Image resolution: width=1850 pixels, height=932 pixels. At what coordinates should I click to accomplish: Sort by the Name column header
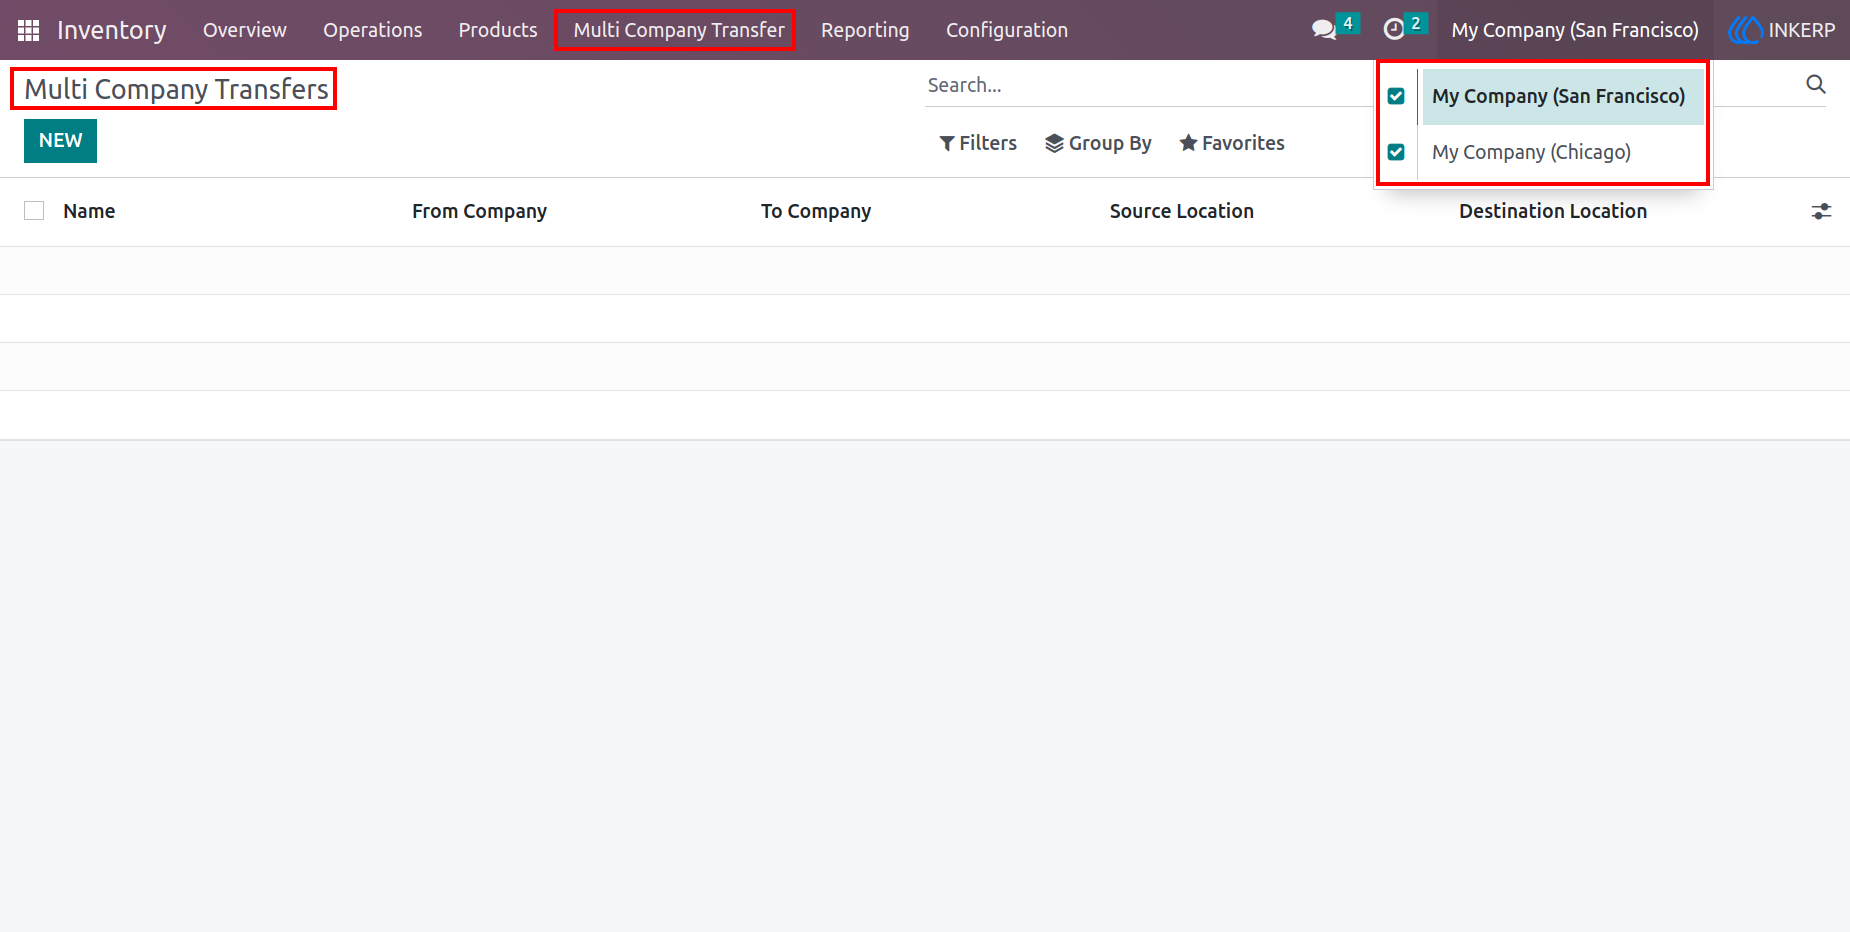coord(89,211)
